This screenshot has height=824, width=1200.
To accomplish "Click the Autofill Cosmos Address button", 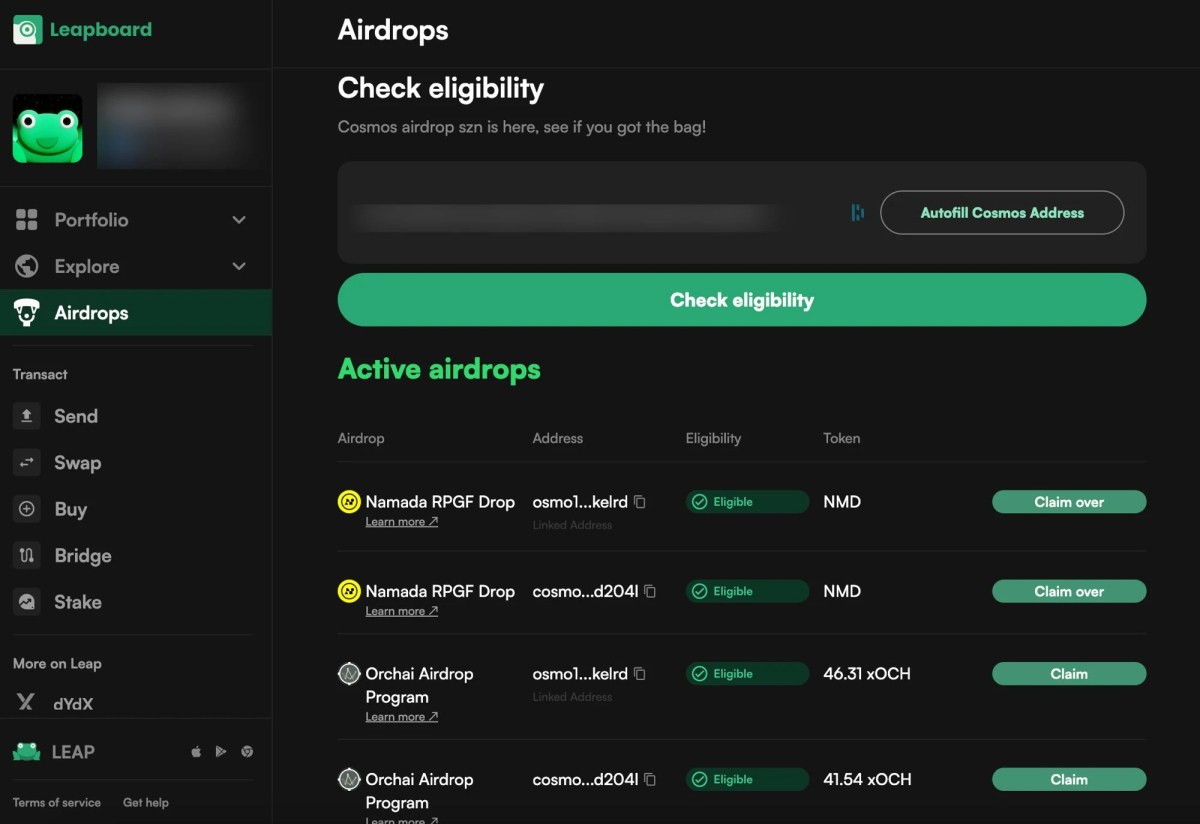I will click(1002, 213).
